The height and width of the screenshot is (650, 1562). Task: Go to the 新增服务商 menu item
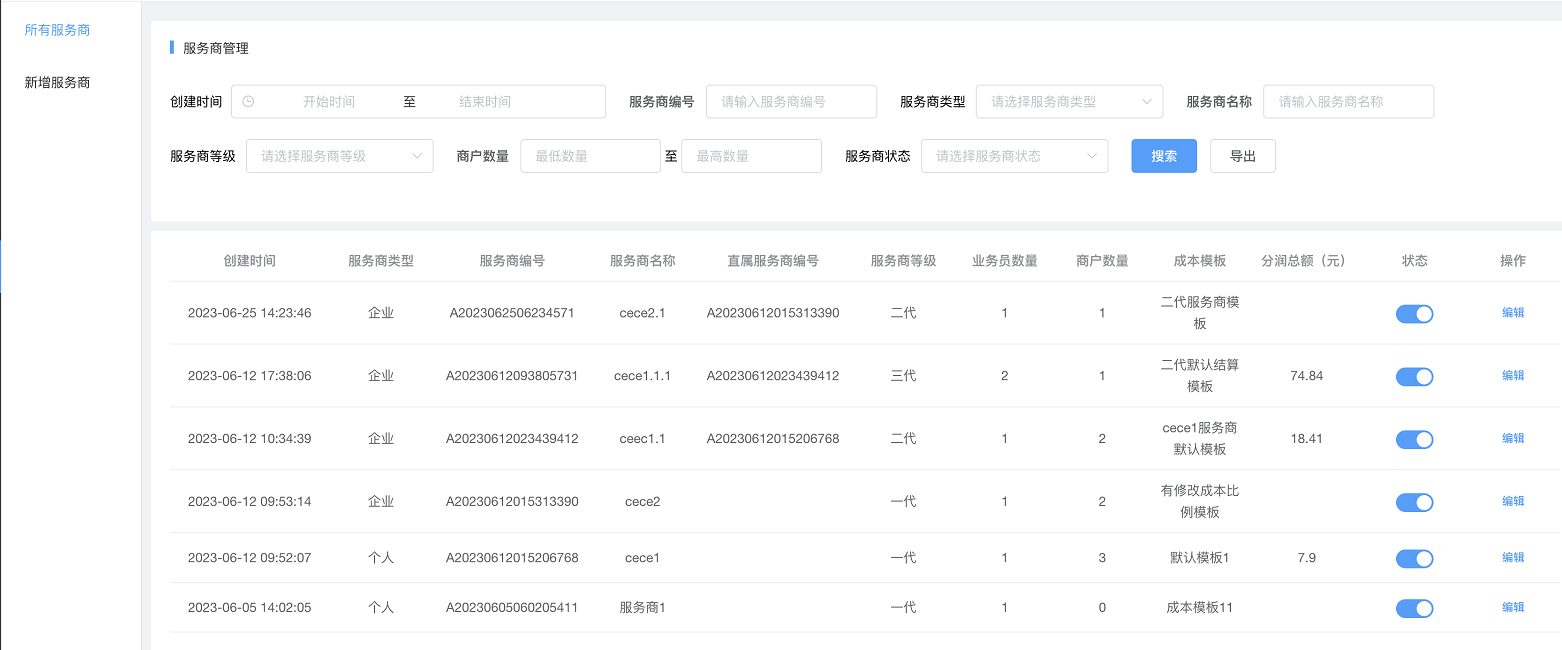pos(57,82)
